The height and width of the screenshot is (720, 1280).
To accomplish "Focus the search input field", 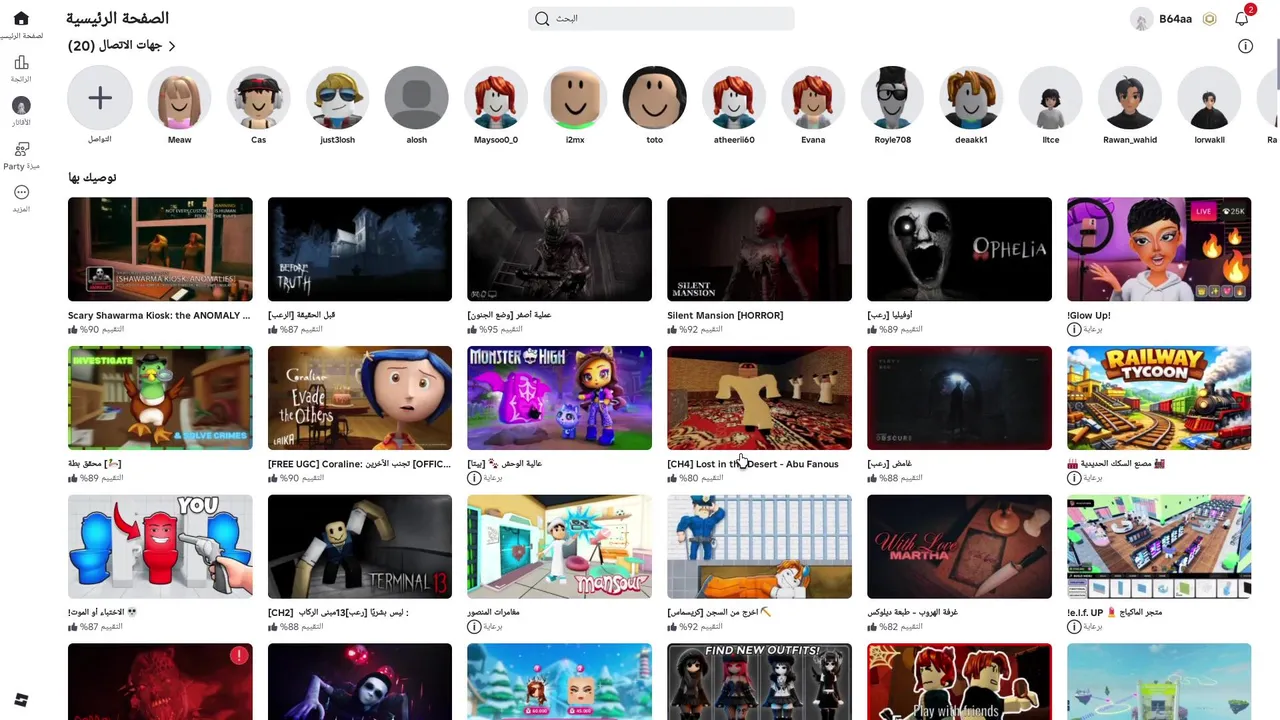I will point(661,19).
